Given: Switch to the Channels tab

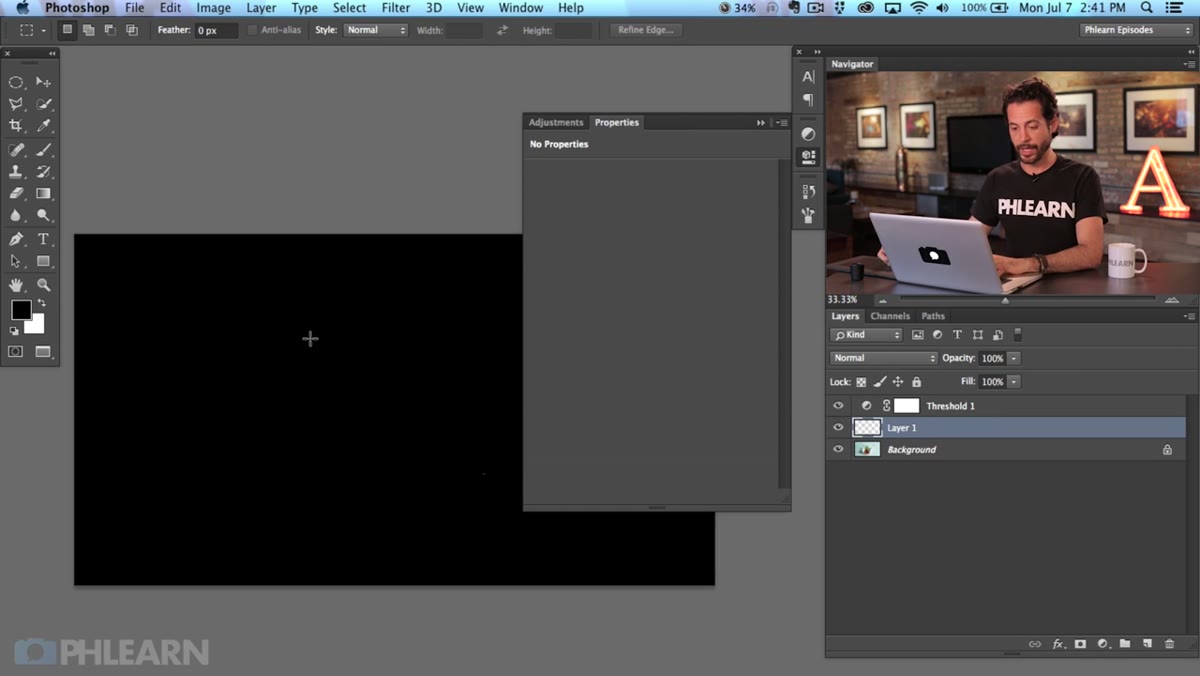Looking at the screenshot, I should pyautogui.click(x=890, y=316).
